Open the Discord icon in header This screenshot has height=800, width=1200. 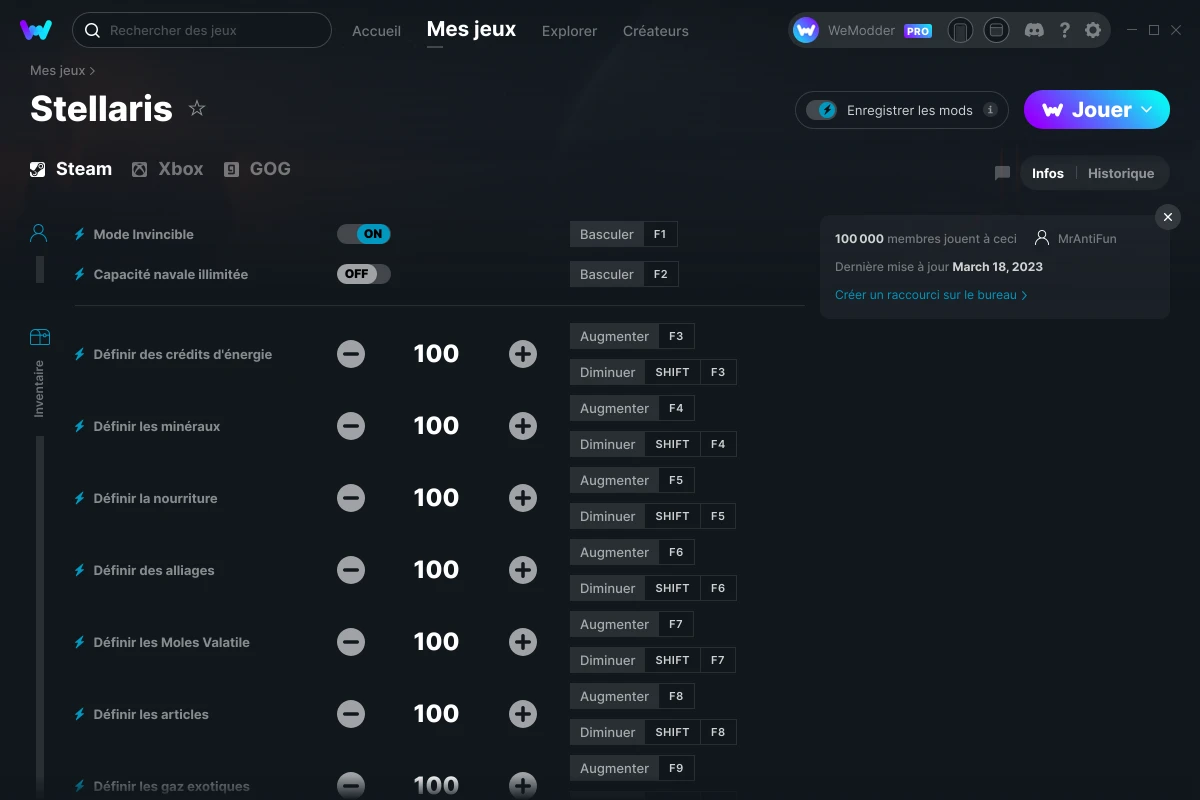click(1035, 30)
